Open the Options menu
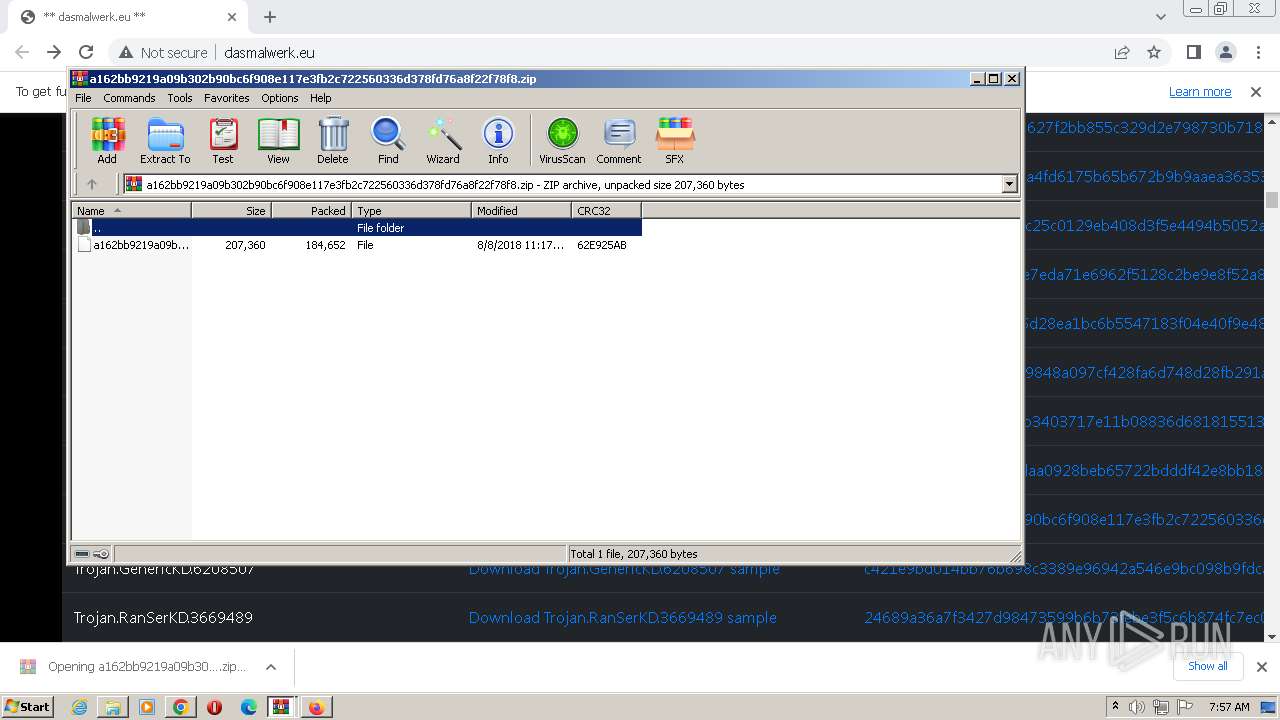Image resolution: width=1280 pixels, height=720 pixels. (x=280, y=98)
